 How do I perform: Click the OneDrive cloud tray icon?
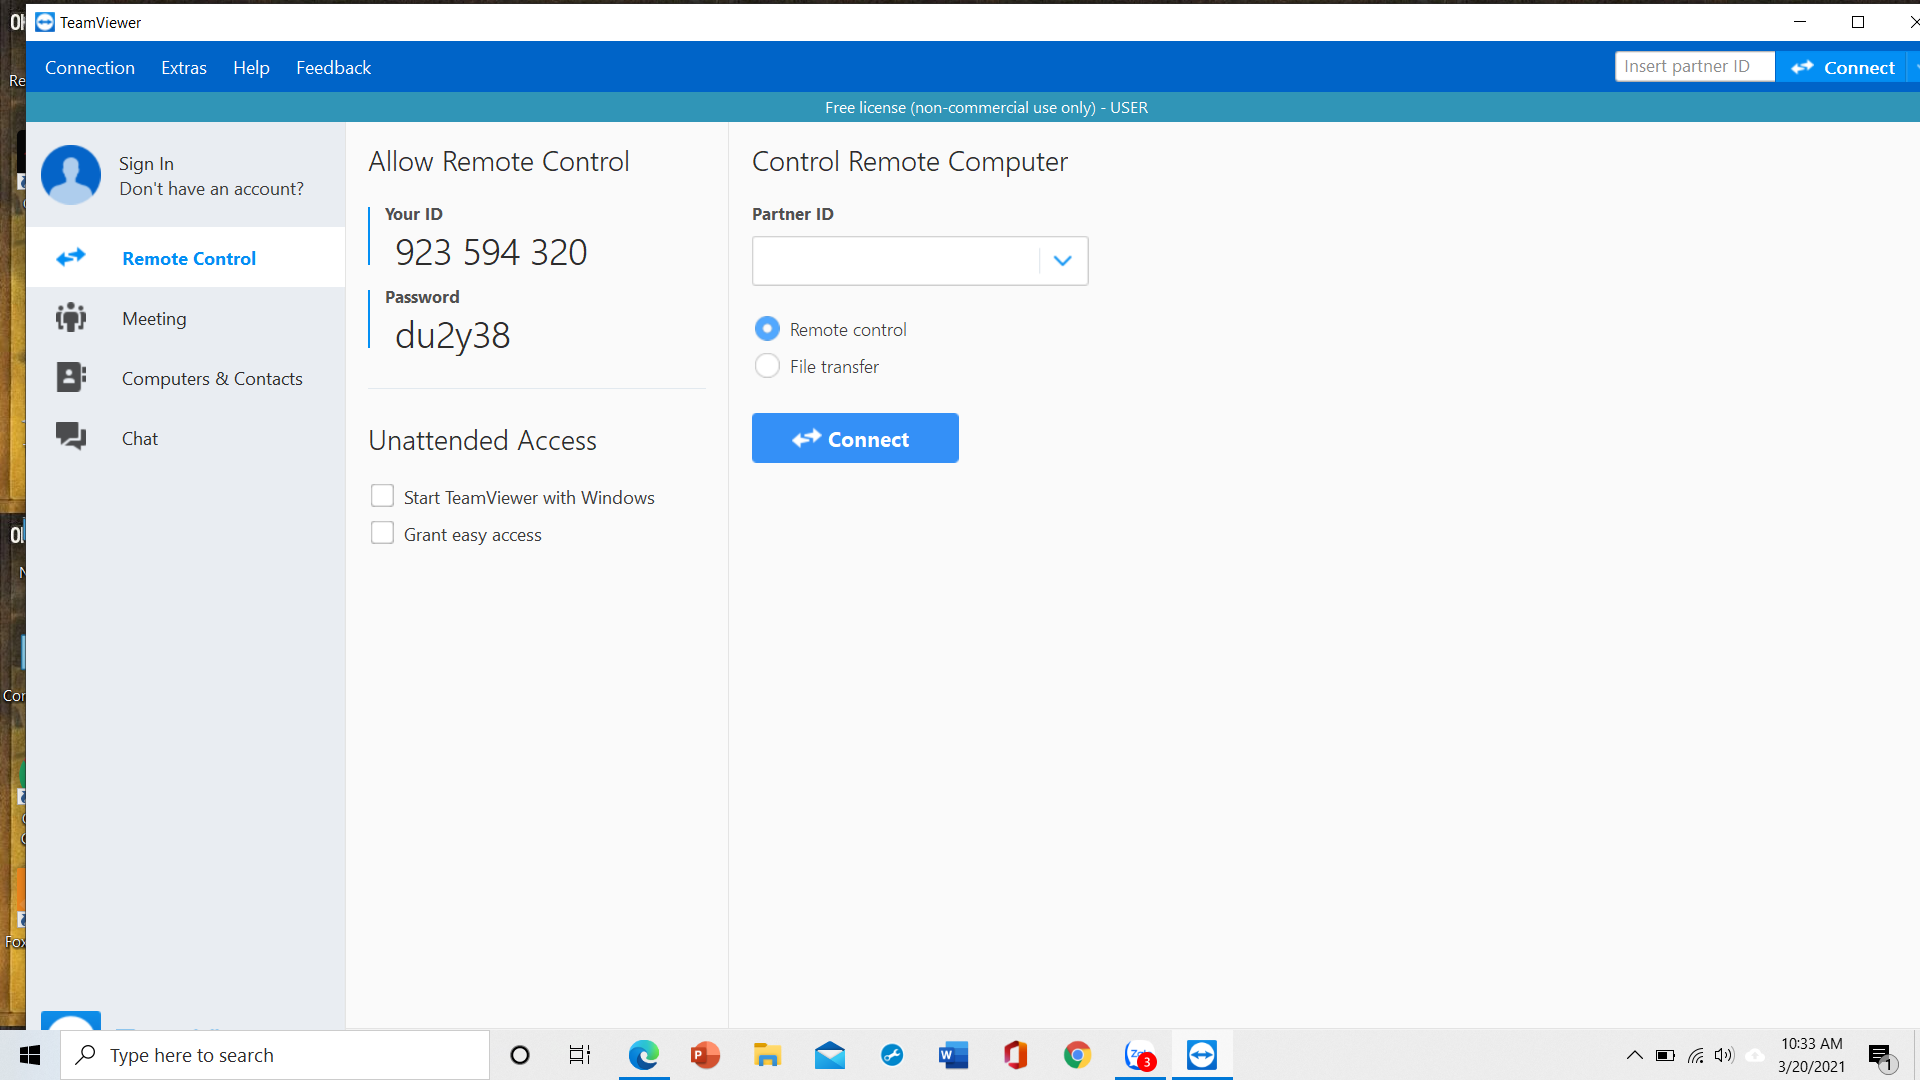tap(1755, 1055)
